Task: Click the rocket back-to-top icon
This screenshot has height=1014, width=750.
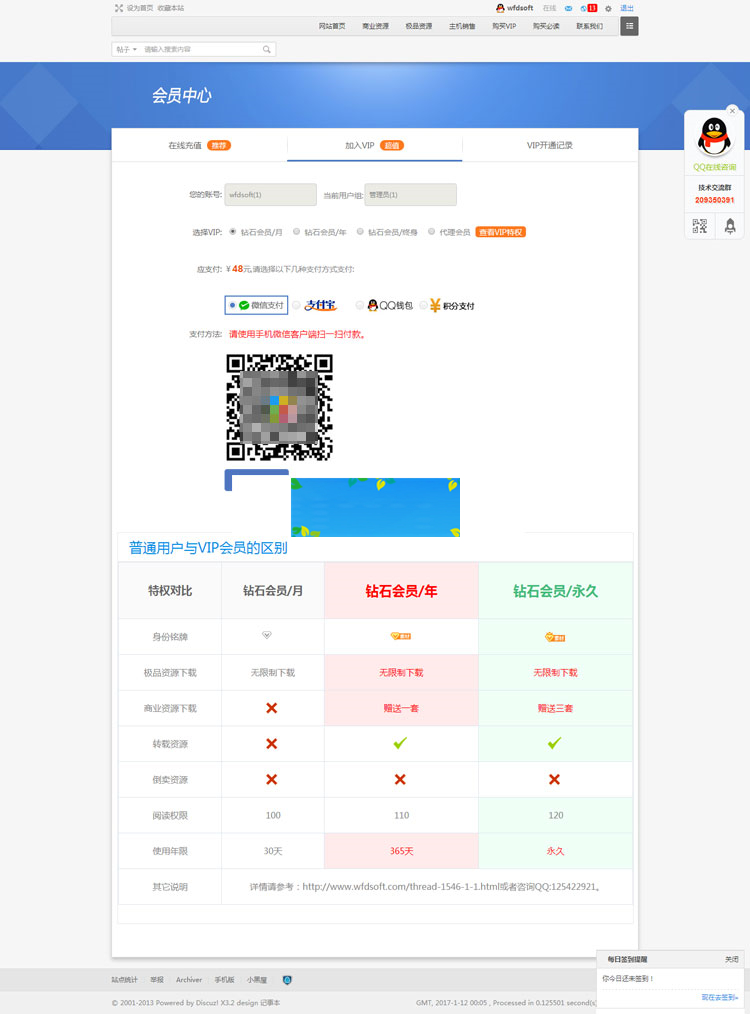Action: [x=729, y=226]
